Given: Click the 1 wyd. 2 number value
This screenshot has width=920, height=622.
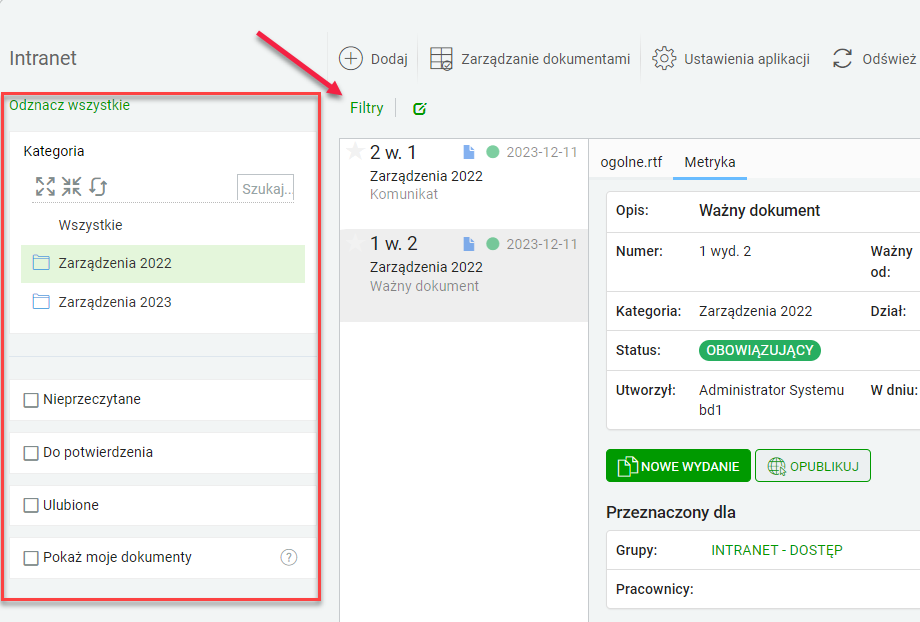Looking at the screenshot, I should pyautogui.click(x=725, y=251).
